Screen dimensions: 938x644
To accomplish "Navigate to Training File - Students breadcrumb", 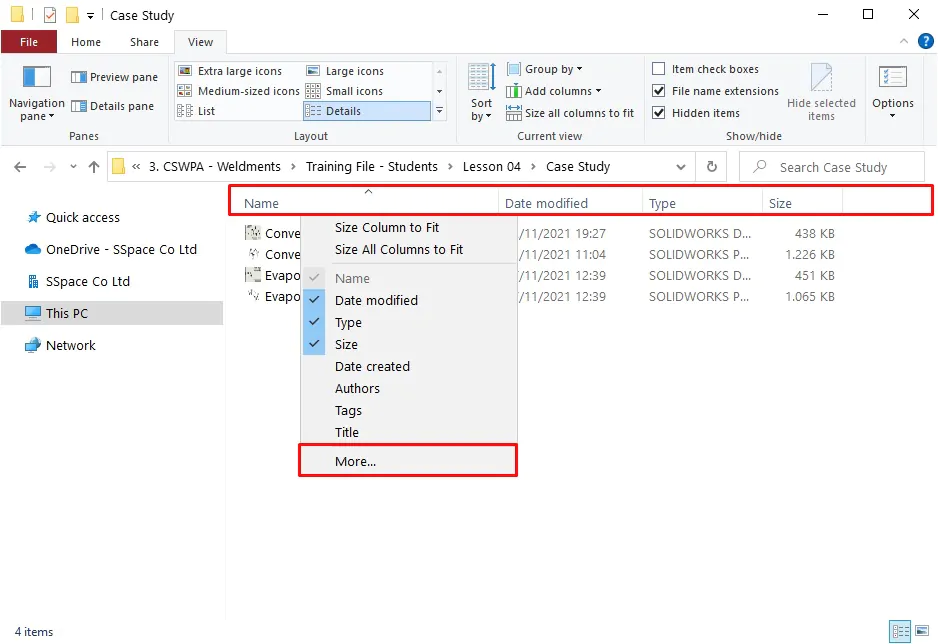I will point(371,167).
